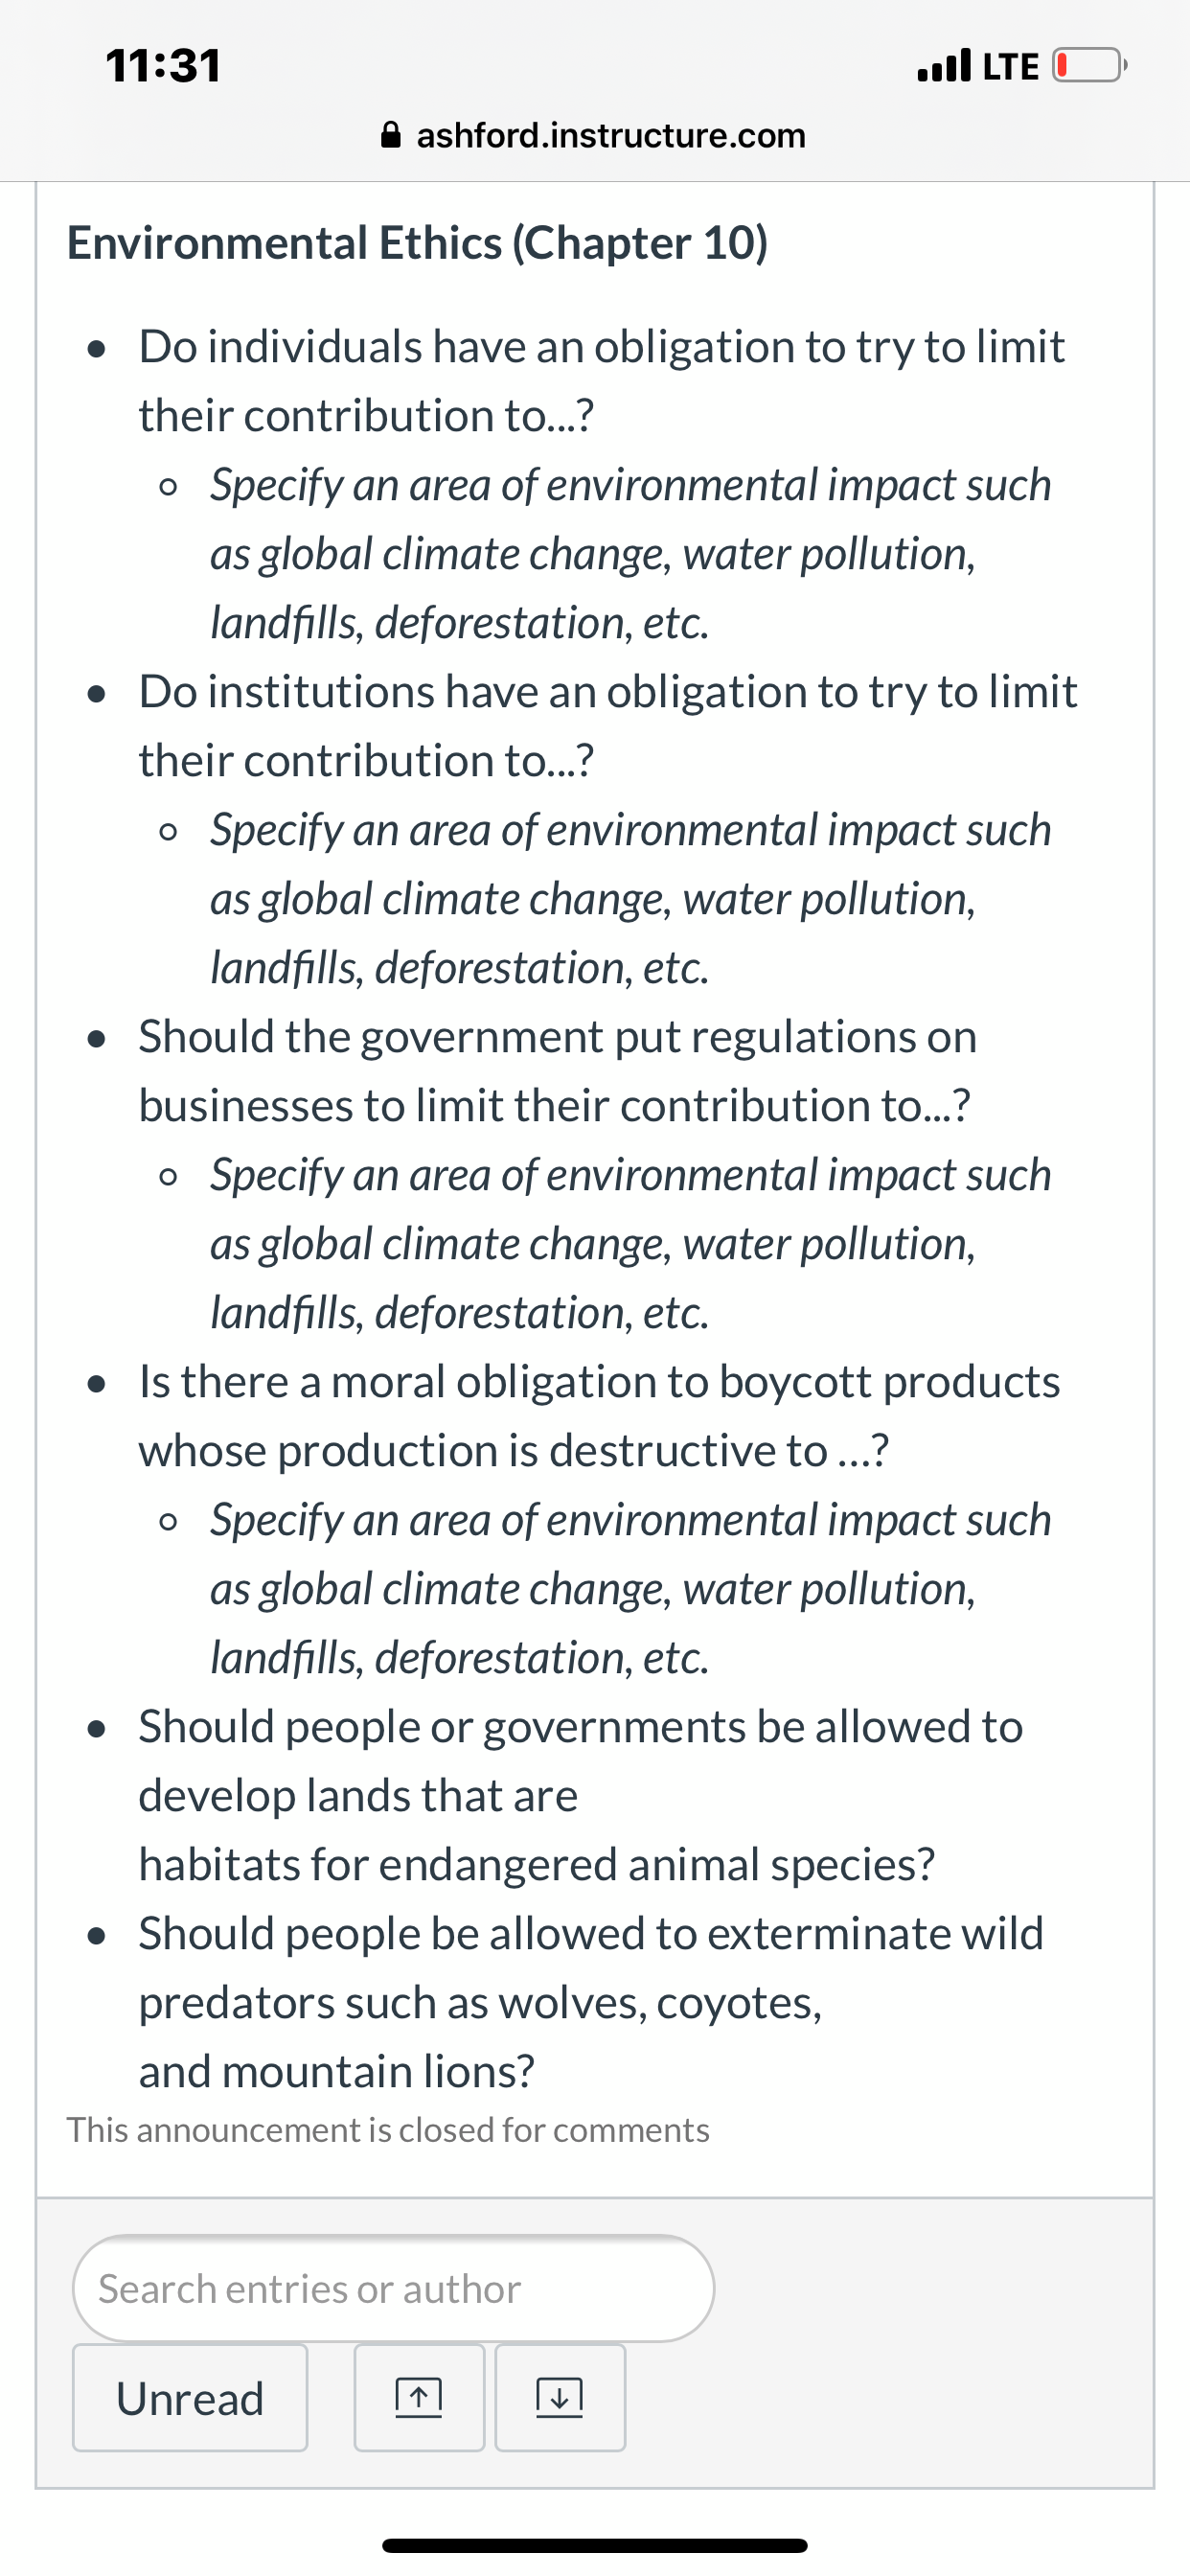This screenshot has height=2576, width=1190.
Task: Tap the Environmental Ethics (Chapter 10) heading
Action: pyautogui.click(x=417, y=243)
